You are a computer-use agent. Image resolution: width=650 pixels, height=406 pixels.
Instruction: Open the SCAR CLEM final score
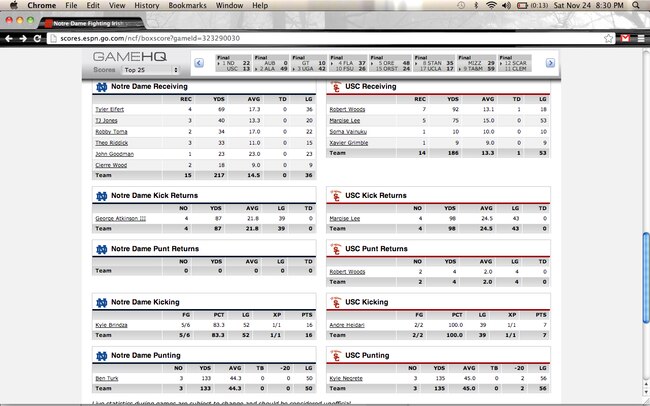(x=514, y=63)
